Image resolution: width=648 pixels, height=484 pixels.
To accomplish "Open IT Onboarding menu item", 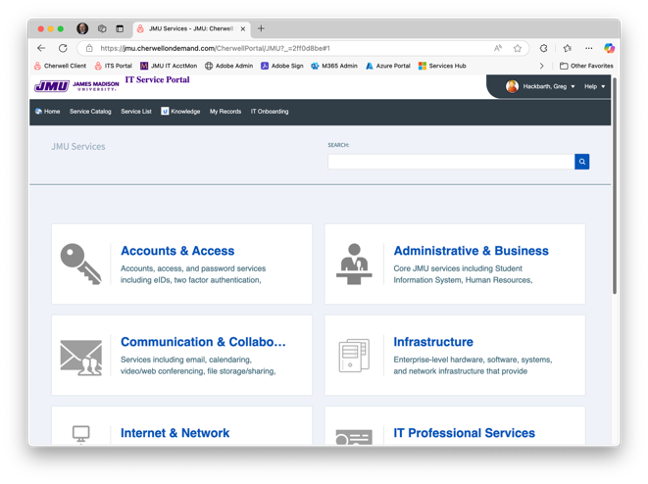I will coord(269,112).
